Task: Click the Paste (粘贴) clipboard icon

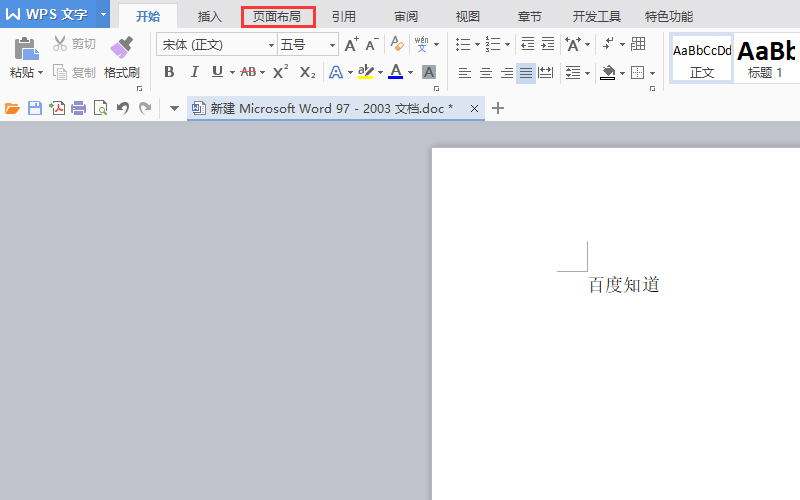Action: coord(26,48)
